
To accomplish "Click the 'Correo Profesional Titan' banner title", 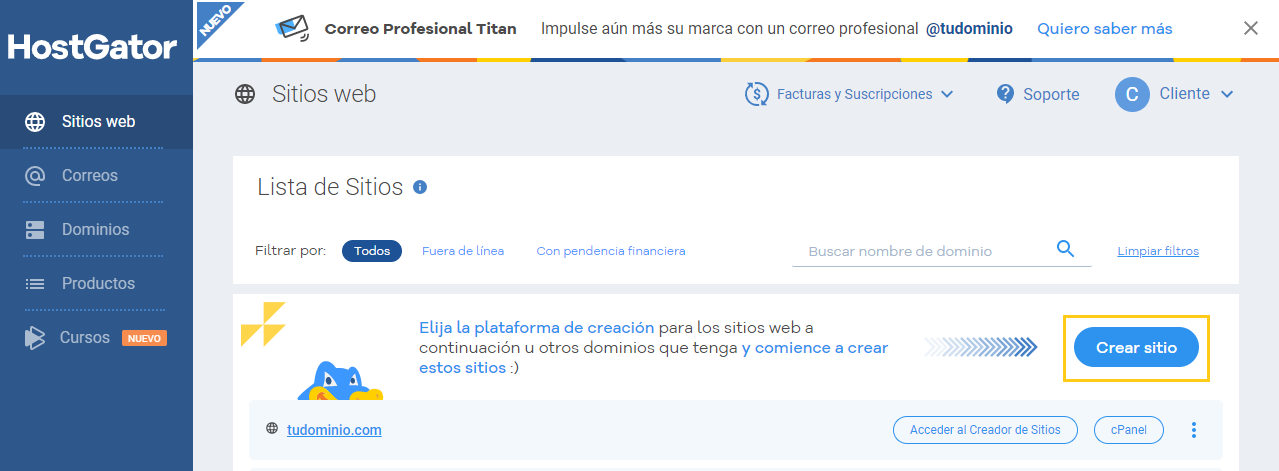I will point(421,29).
